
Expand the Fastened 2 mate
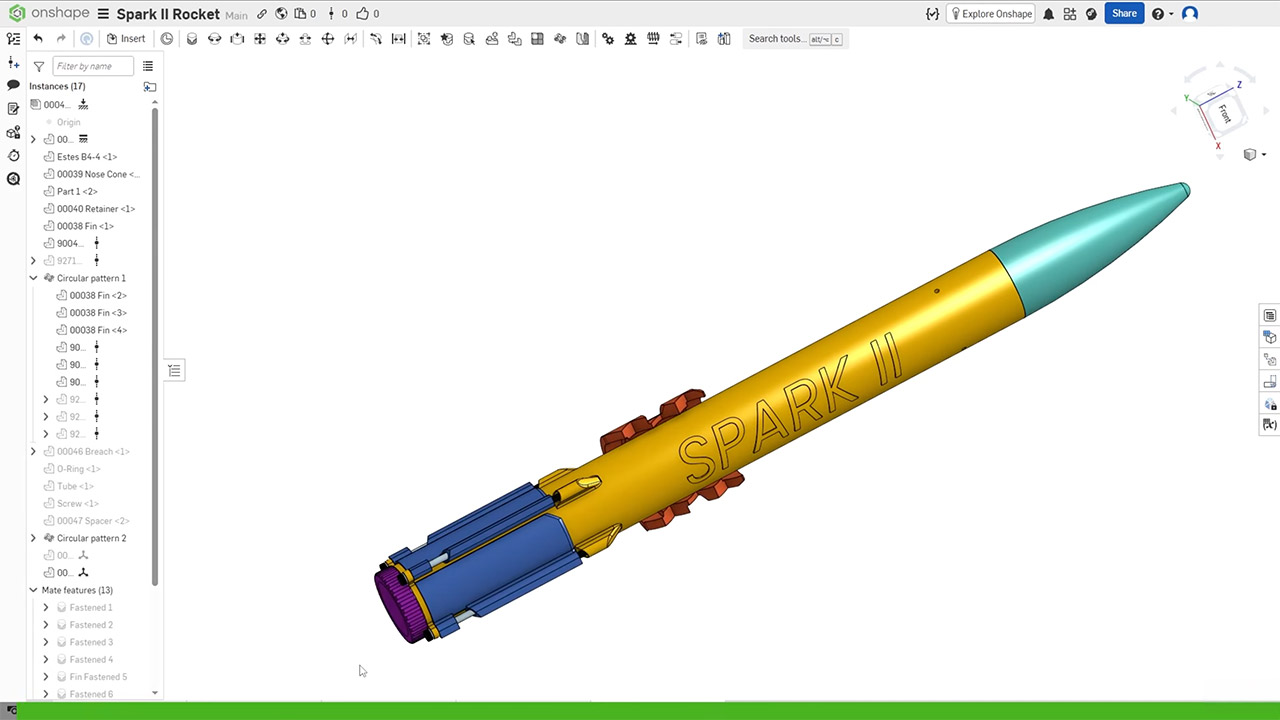(x=45, y=625)
